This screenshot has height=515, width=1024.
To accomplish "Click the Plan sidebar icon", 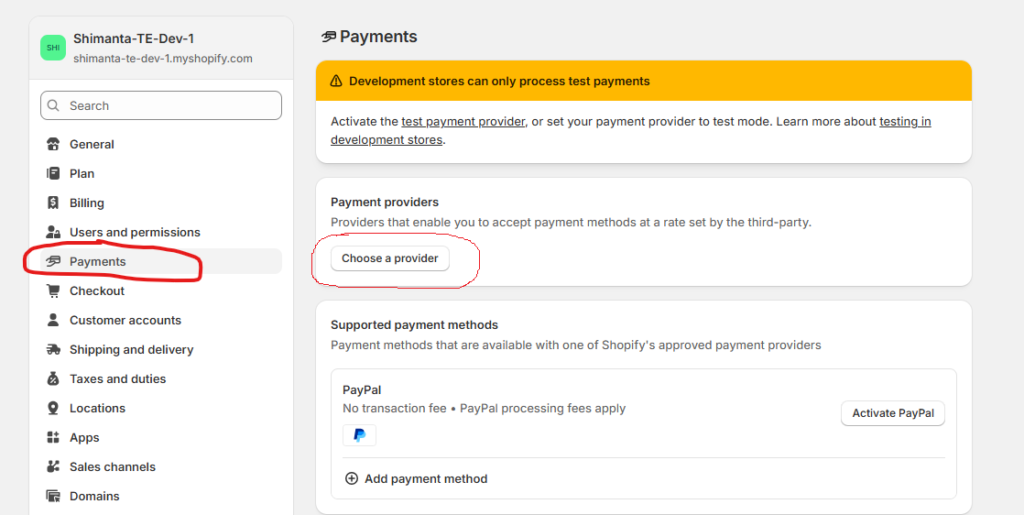I will pos(53,173).
